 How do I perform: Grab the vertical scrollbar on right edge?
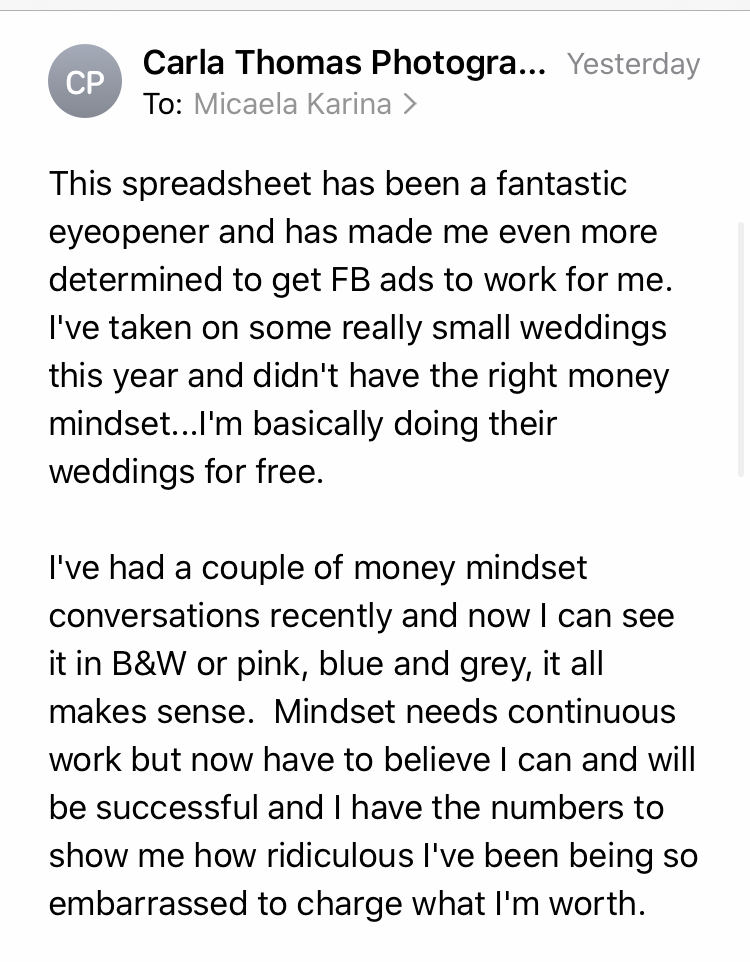click(x=741, y=350)
